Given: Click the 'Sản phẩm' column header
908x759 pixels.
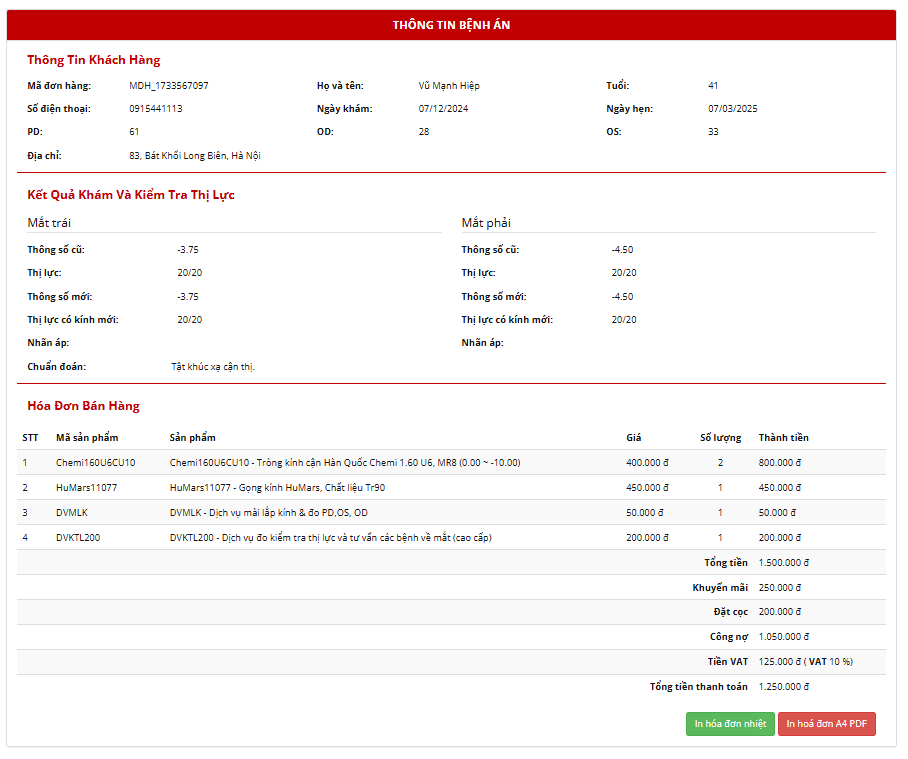Looking at the screenshot, I should click(192, 438).
